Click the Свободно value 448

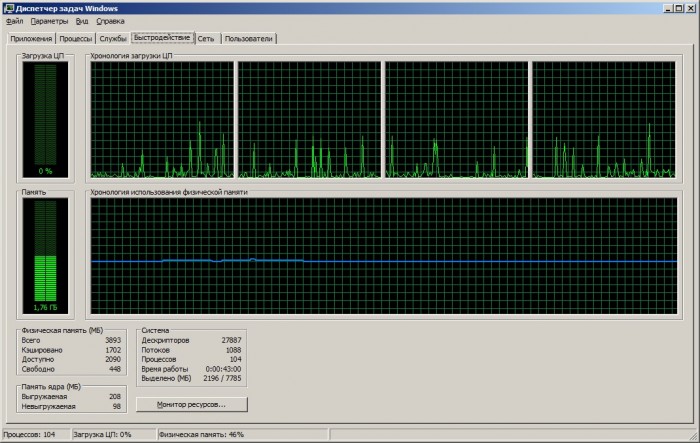115,369
